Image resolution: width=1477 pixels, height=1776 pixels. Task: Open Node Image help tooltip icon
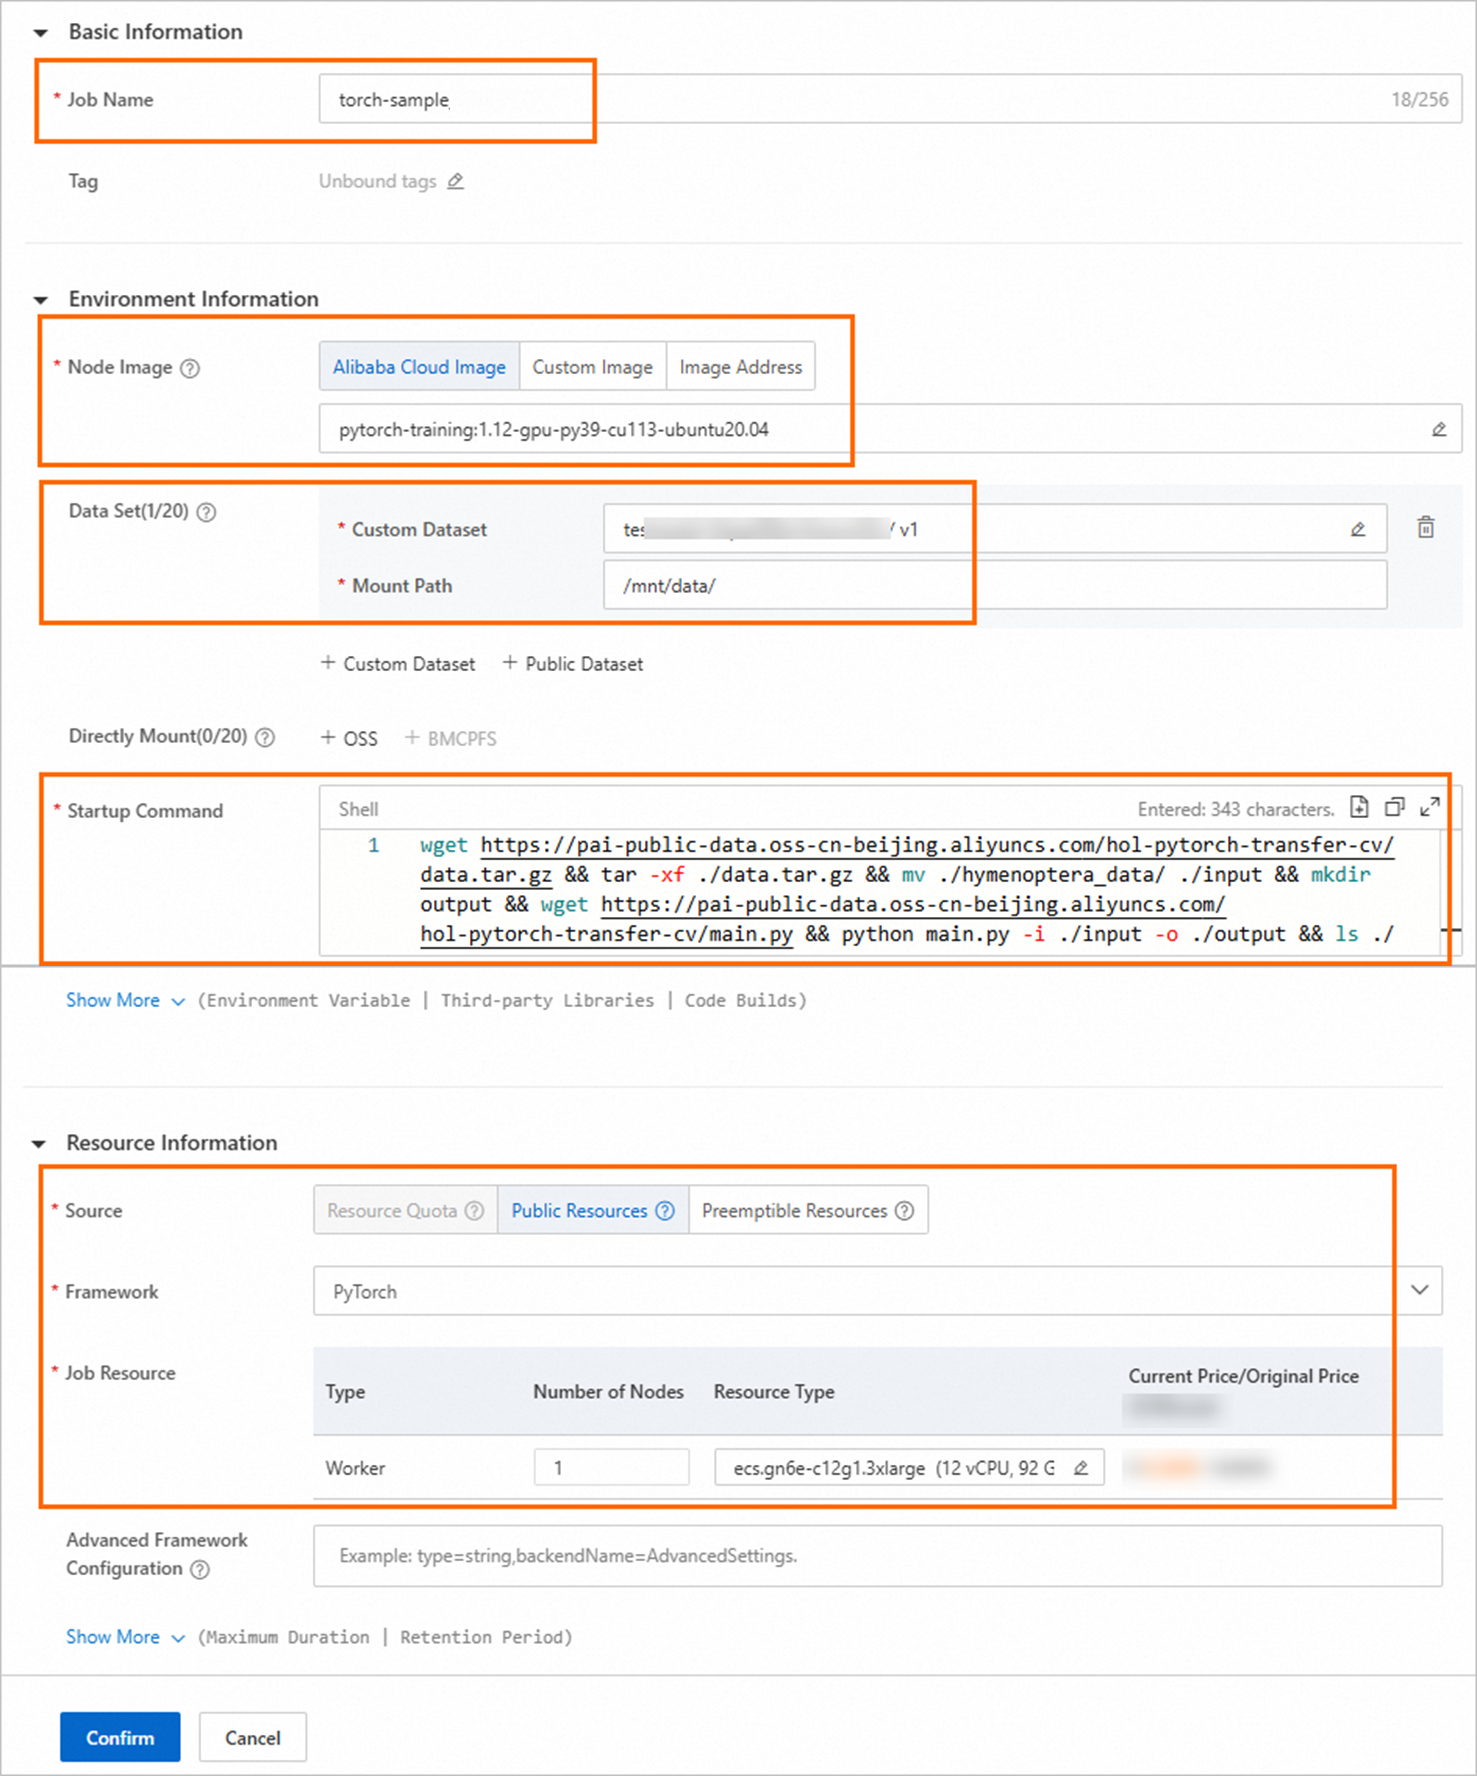190,368
